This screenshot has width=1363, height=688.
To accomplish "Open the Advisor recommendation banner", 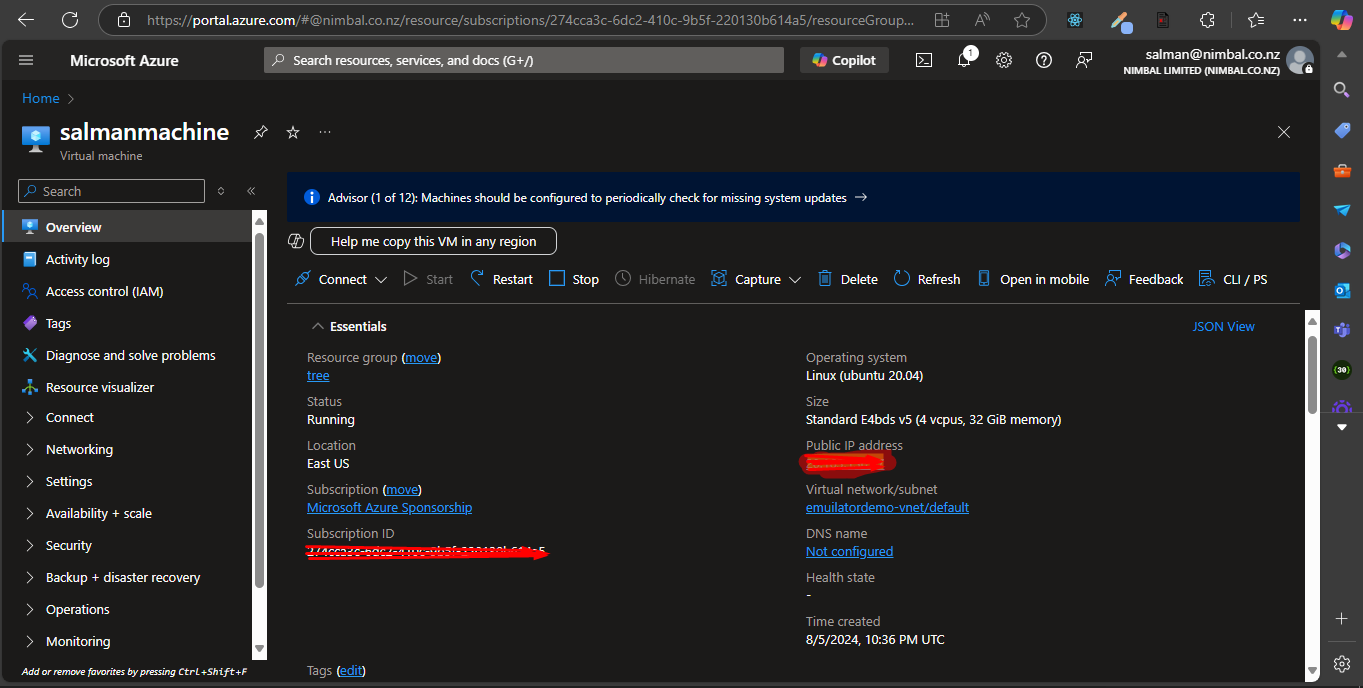I will coord(793,197).
